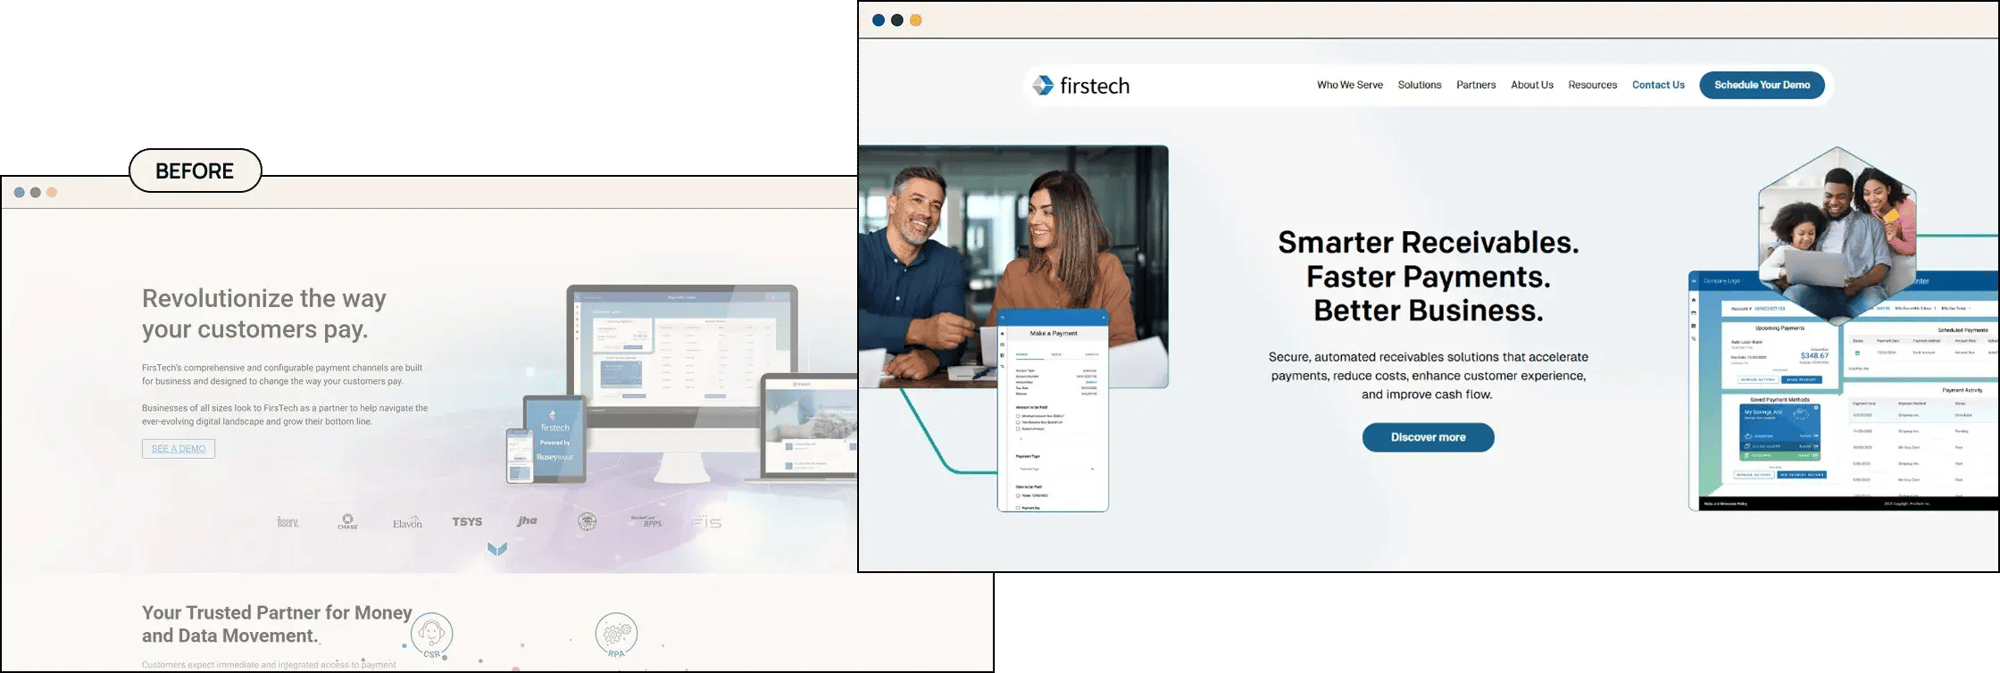Click the RPPS partner logo

[x=647, y=521]
